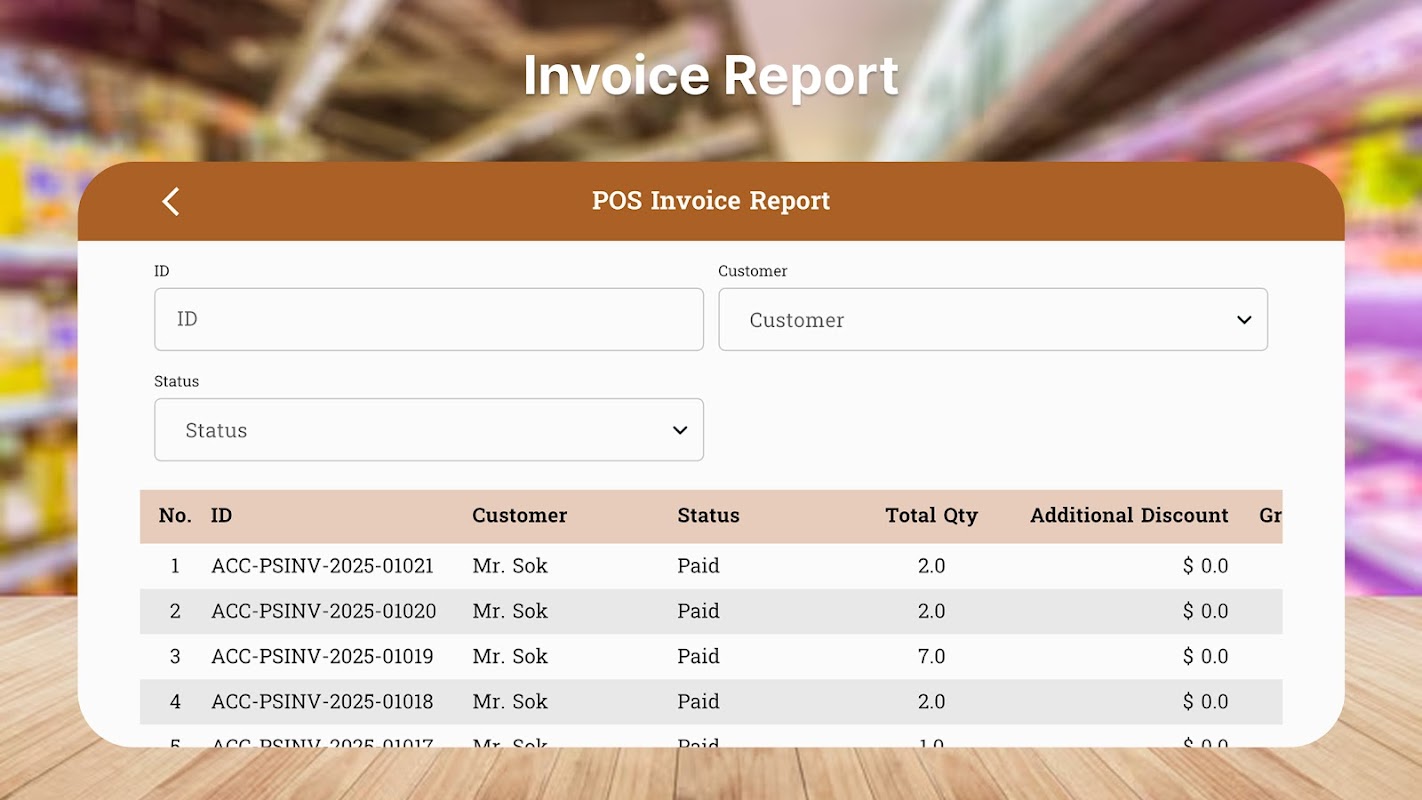
Task: Click Paid status of invoice 01019
Action: tap(698, 656)
